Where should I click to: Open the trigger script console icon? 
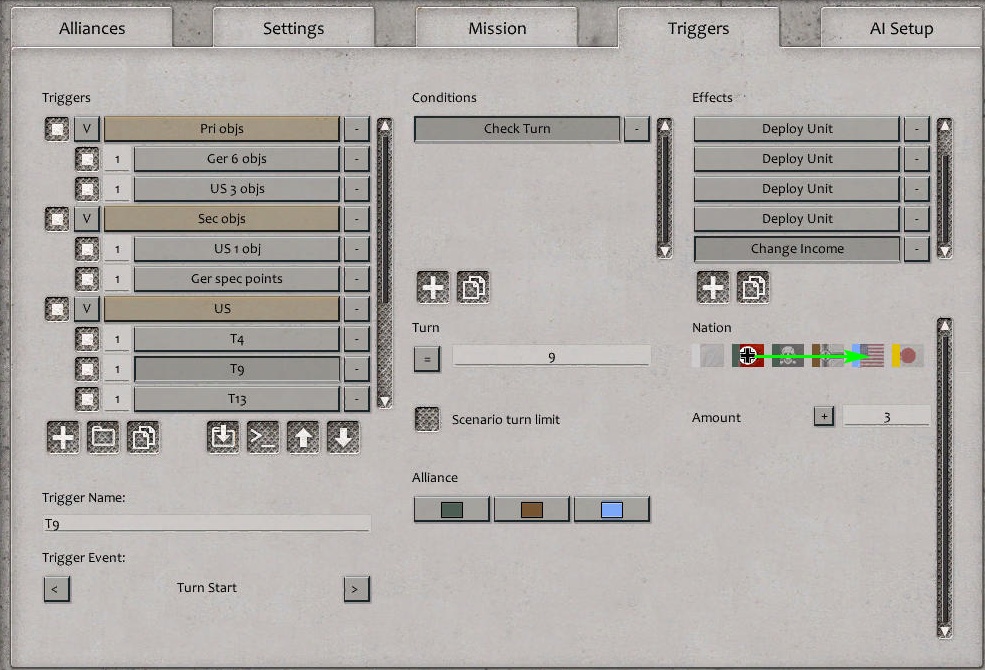pyautogui.click(x=263, y=436)
